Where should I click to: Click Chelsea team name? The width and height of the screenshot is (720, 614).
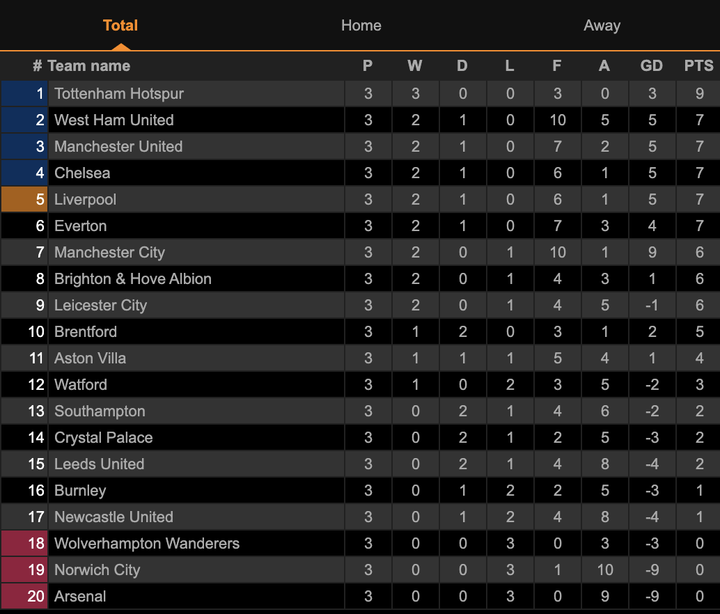[x=82, y=173]
